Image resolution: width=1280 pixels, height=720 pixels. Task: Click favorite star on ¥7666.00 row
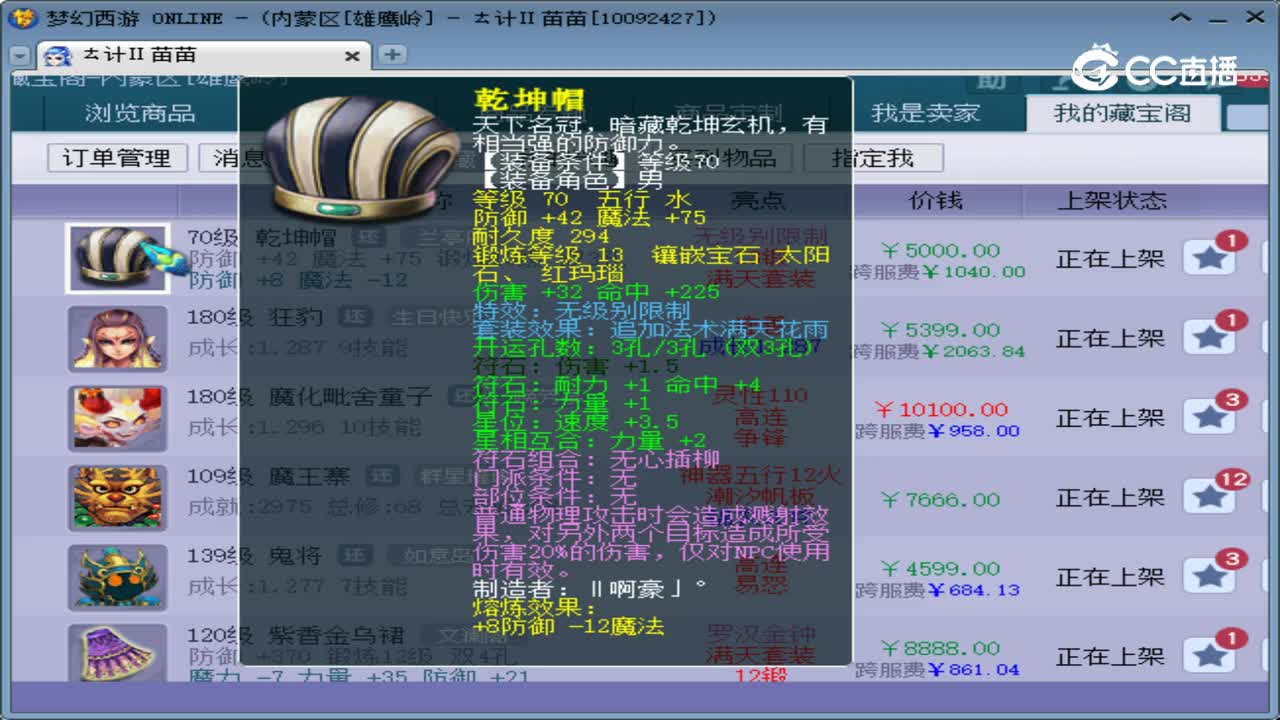tap(1209, 497)
